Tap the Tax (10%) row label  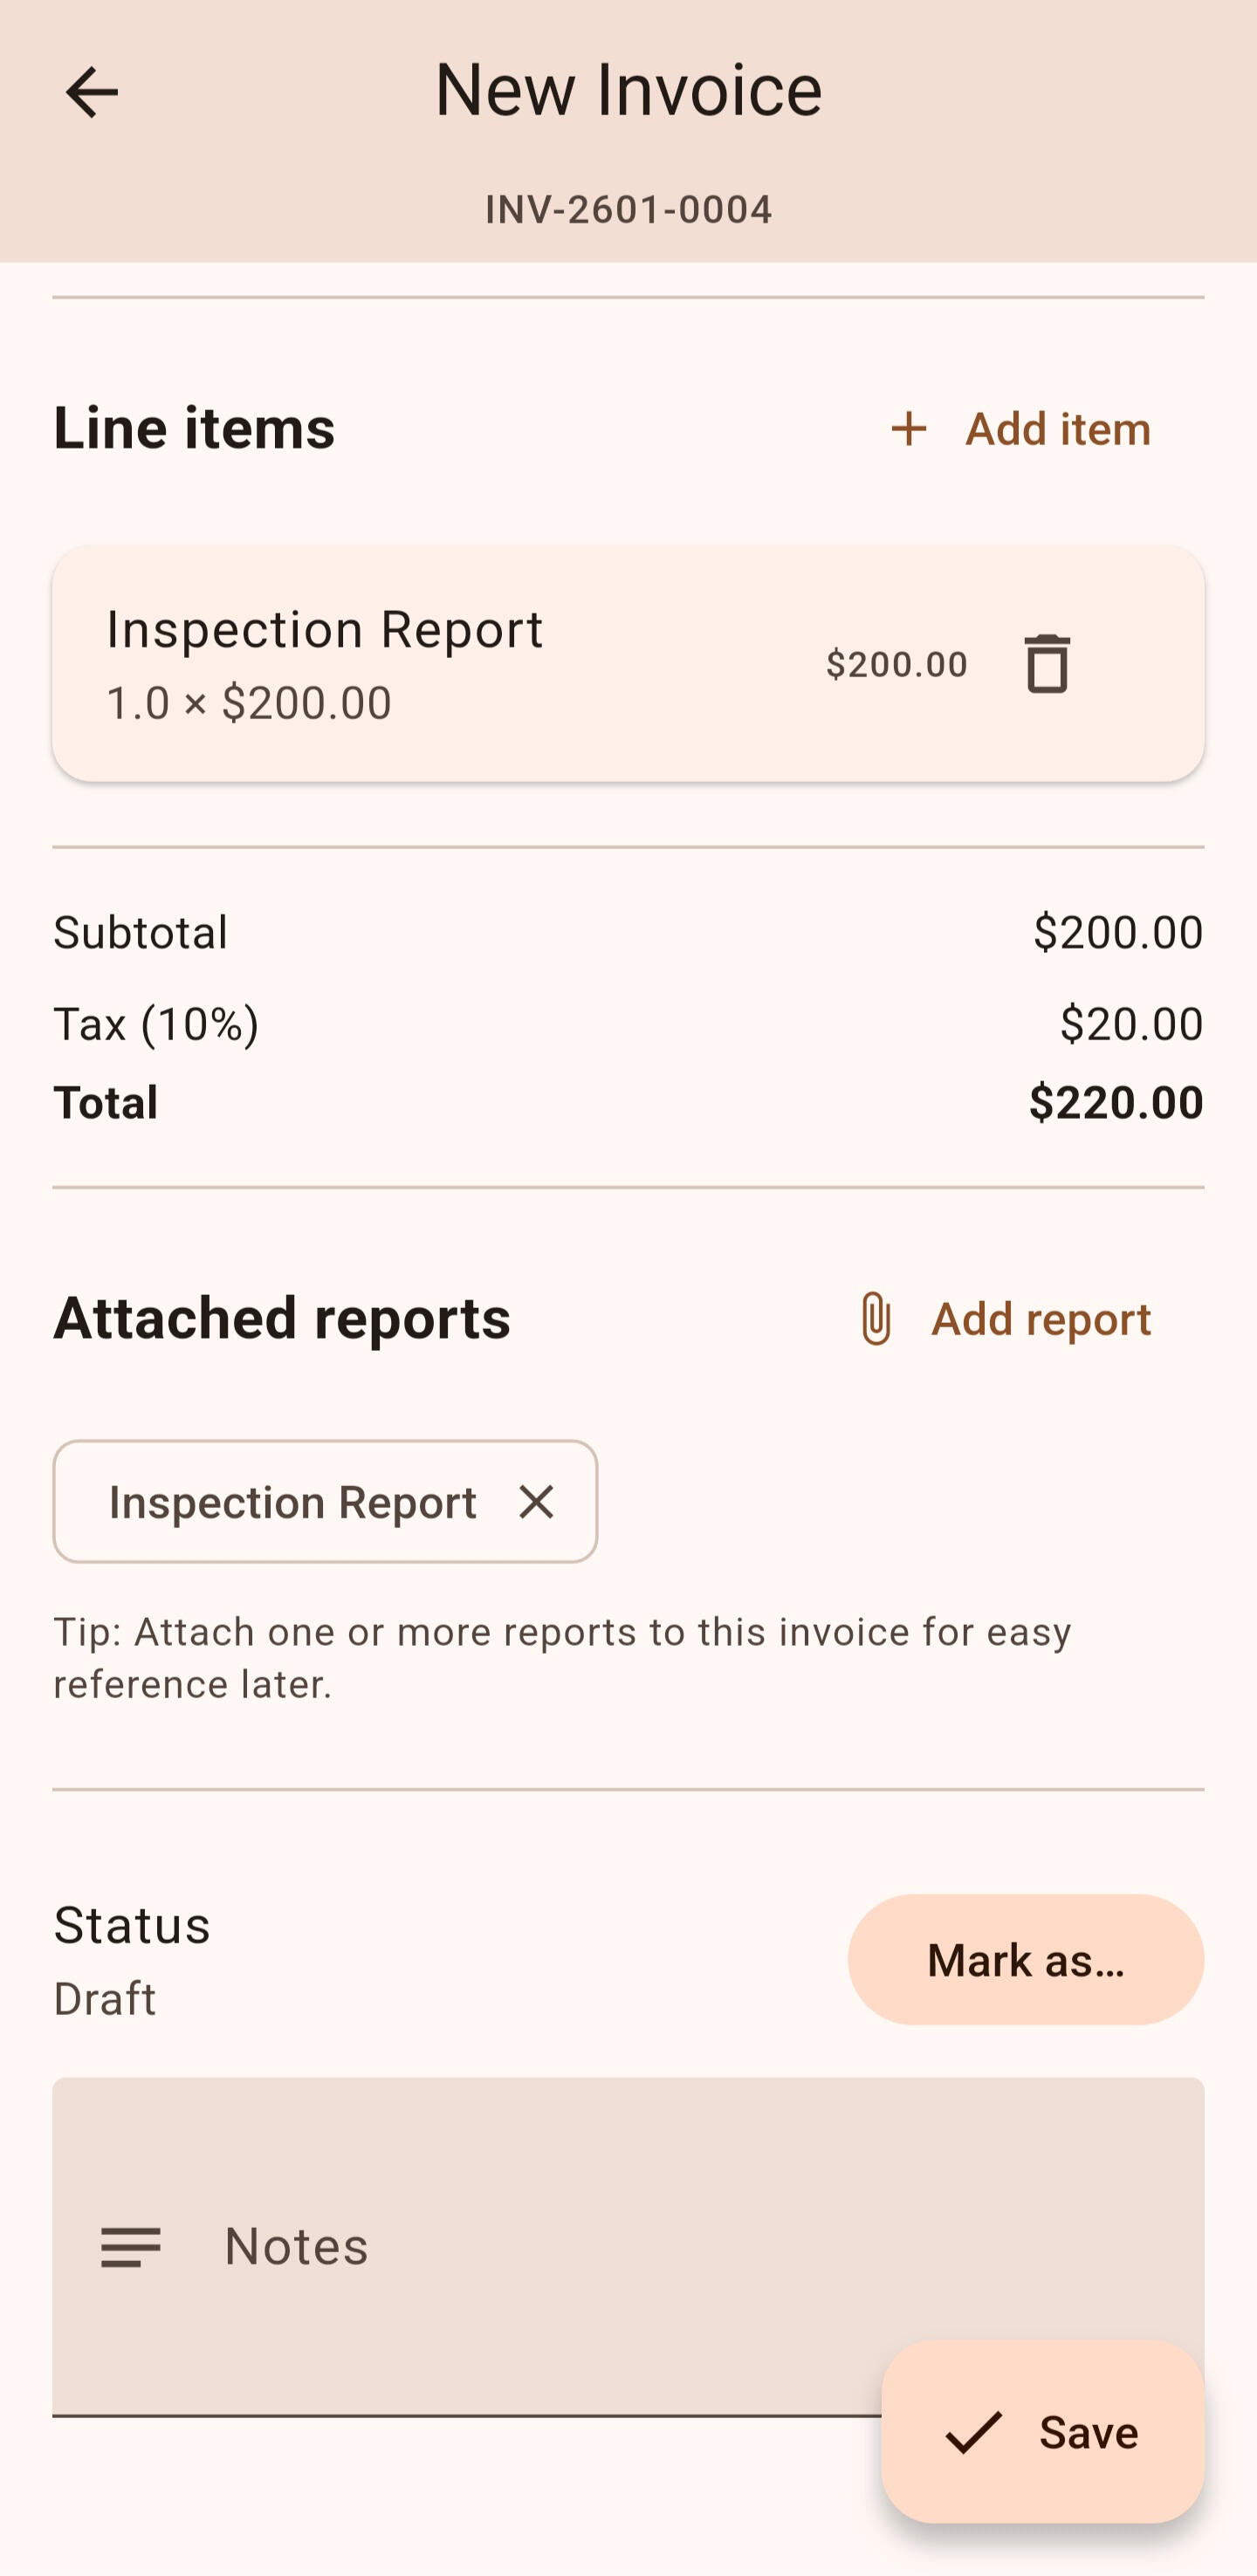[156, 1024]
